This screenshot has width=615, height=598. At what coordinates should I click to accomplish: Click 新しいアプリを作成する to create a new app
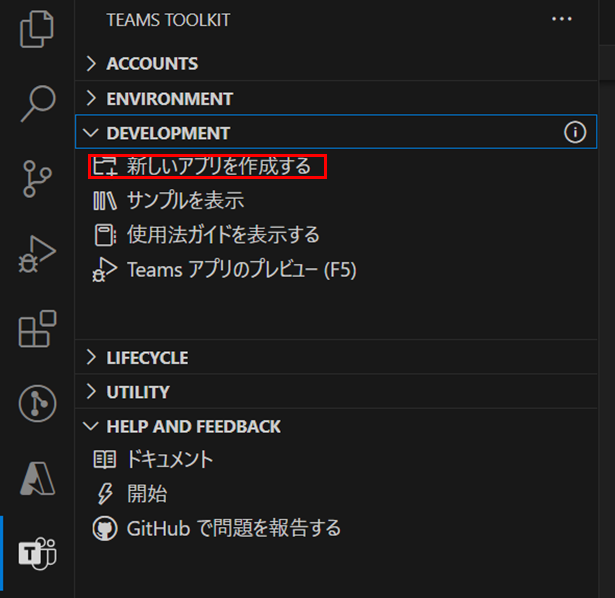(x=219, y=166)
